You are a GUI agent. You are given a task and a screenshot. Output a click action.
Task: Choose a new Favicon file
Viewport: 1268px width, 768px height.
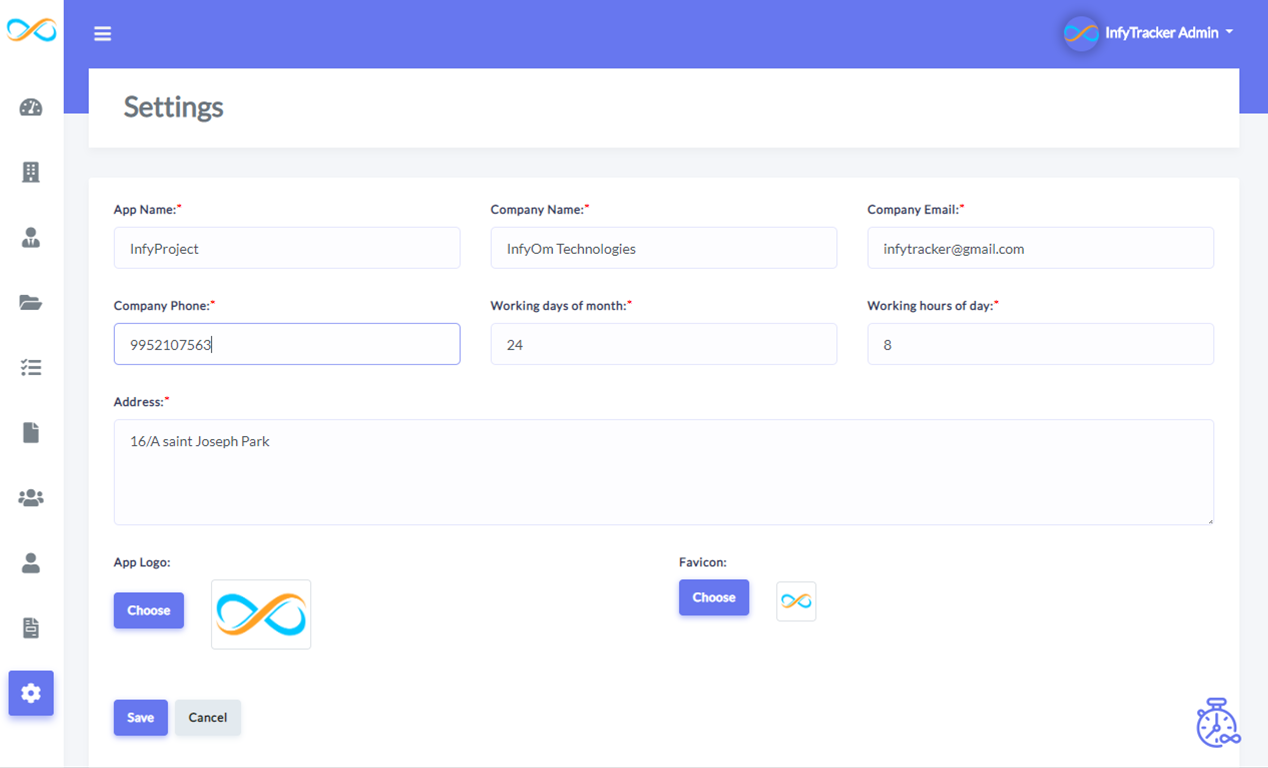(x=713, y=597)
